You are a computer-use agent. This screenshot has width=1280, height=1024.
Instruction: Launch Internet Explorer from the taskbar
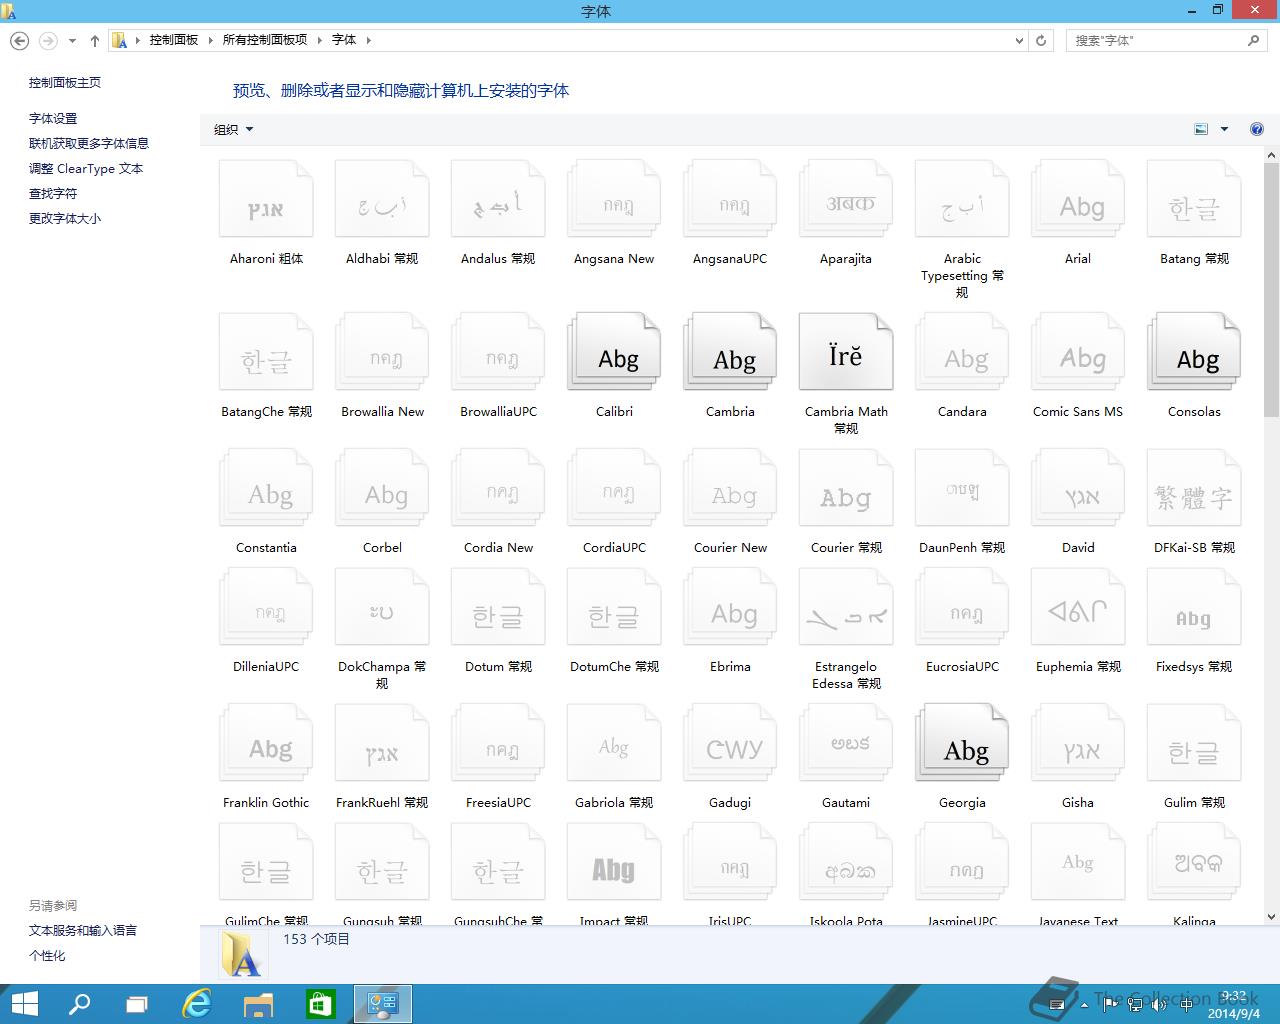click(x=198, y=1004)
